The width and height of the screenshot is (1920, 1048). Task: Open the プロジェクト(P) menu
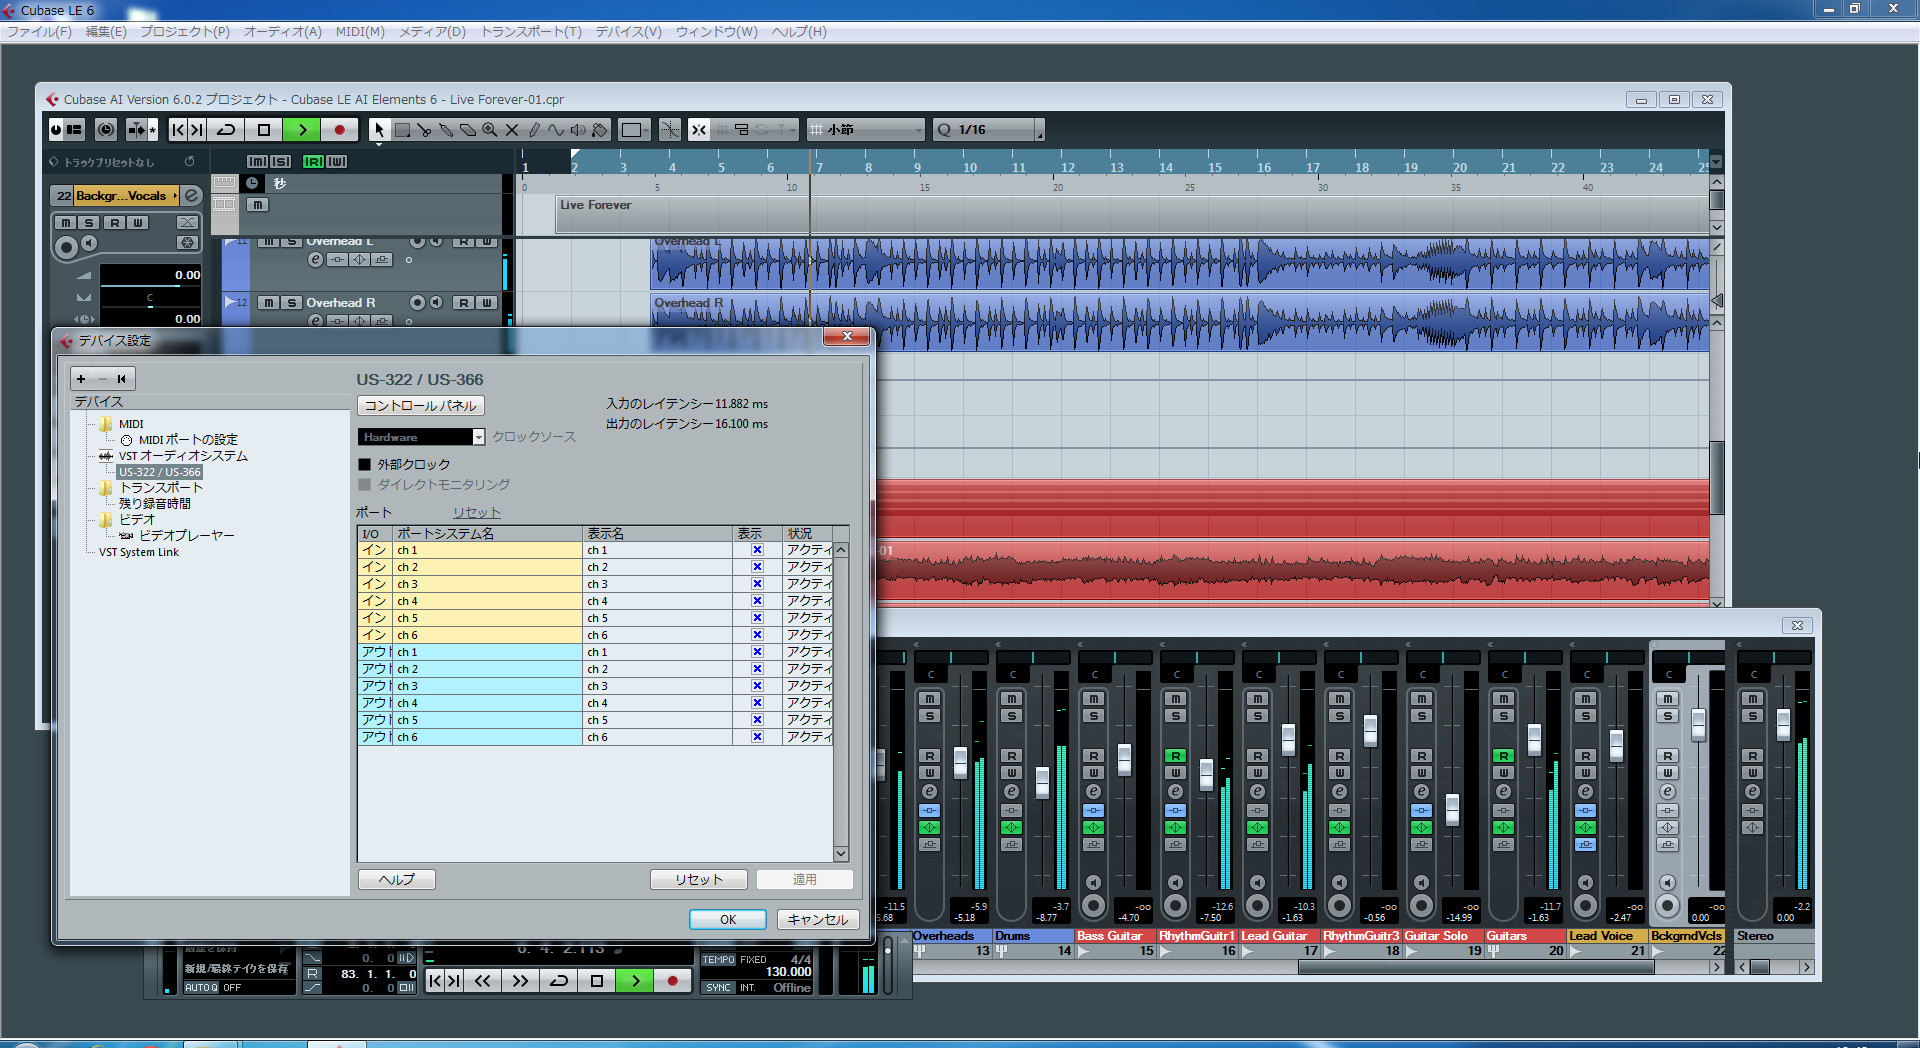(185, 32)
